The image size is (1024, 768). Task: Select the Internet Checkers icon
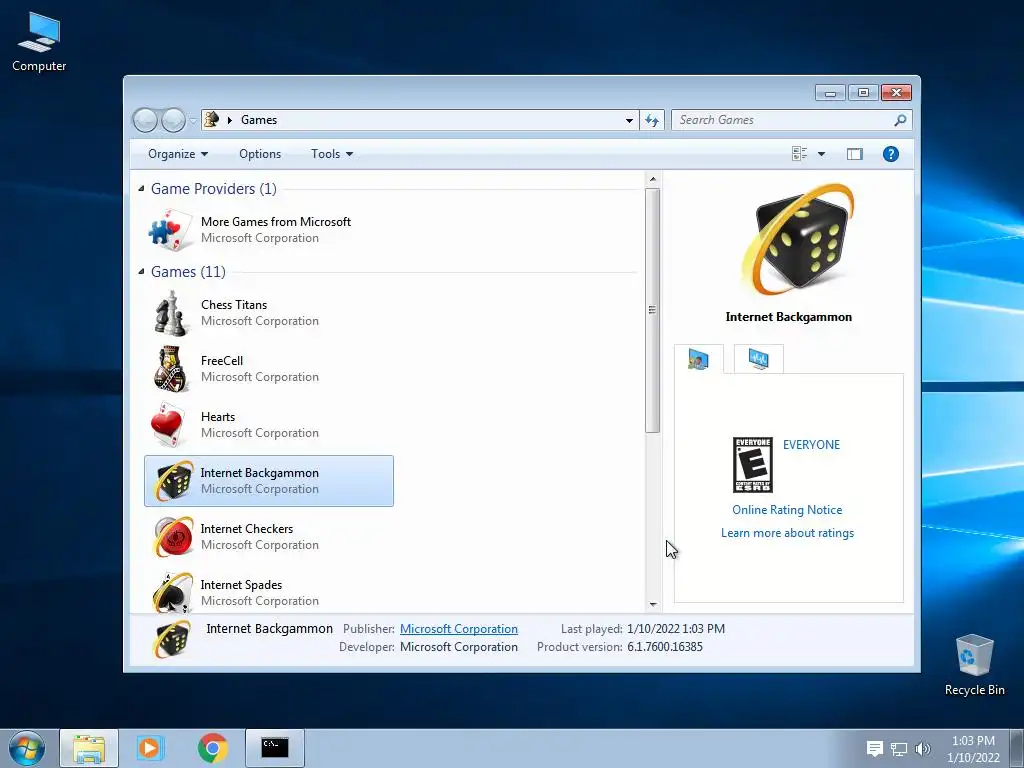tap(173, 537)
